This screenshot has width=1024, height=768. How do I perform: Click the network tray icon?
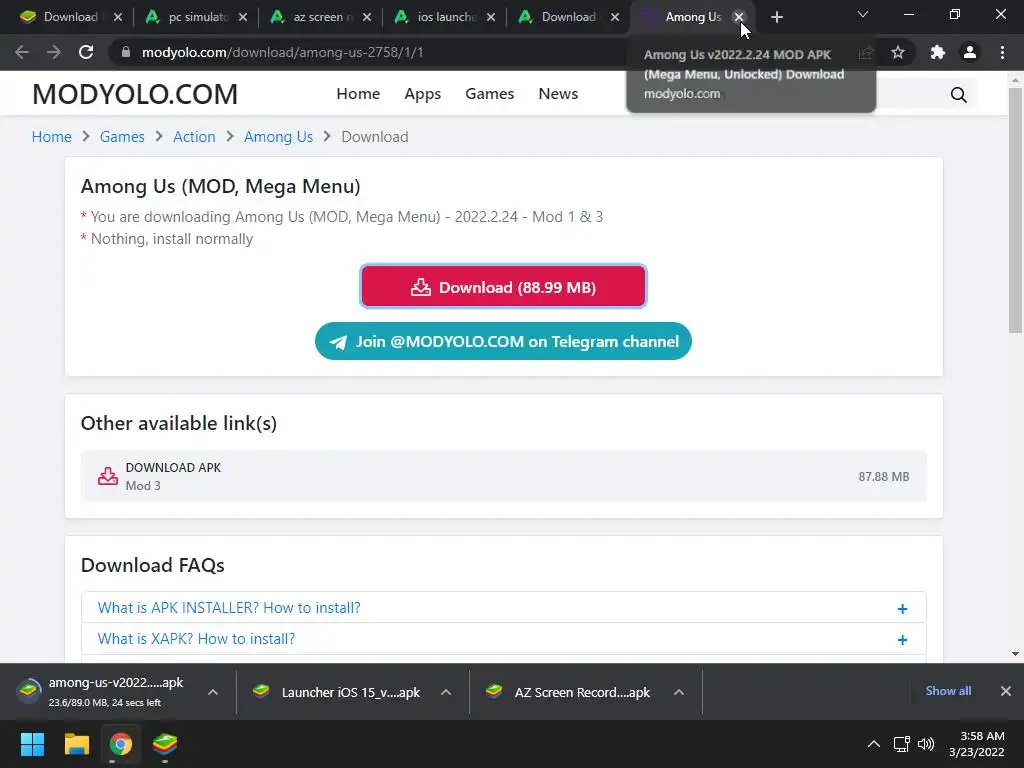pyautogui.click(x=902, y=744)
